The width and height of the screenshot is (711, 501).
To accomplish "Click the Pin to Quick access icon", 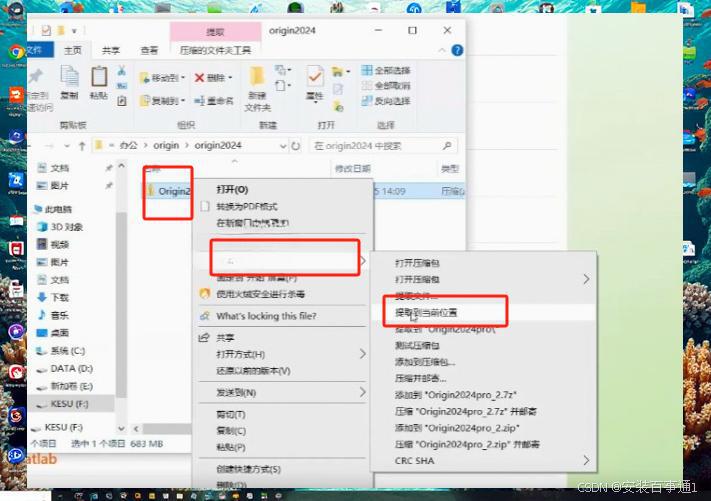I will click(x=35, y=77).
